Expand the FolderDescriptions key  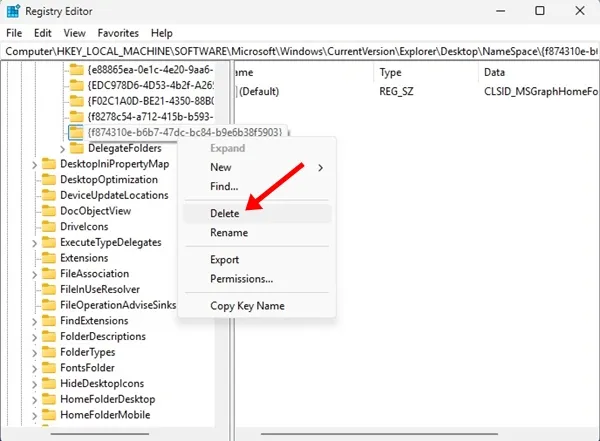tap(34, 337)
